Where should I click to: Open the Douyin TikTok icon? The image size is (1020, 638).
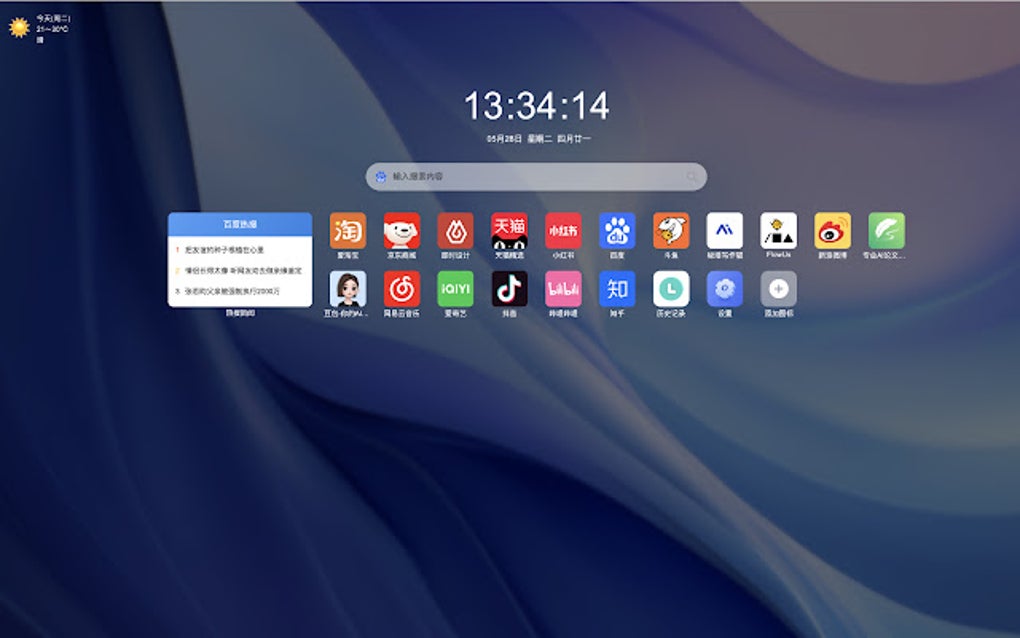[x=509, y=289]
